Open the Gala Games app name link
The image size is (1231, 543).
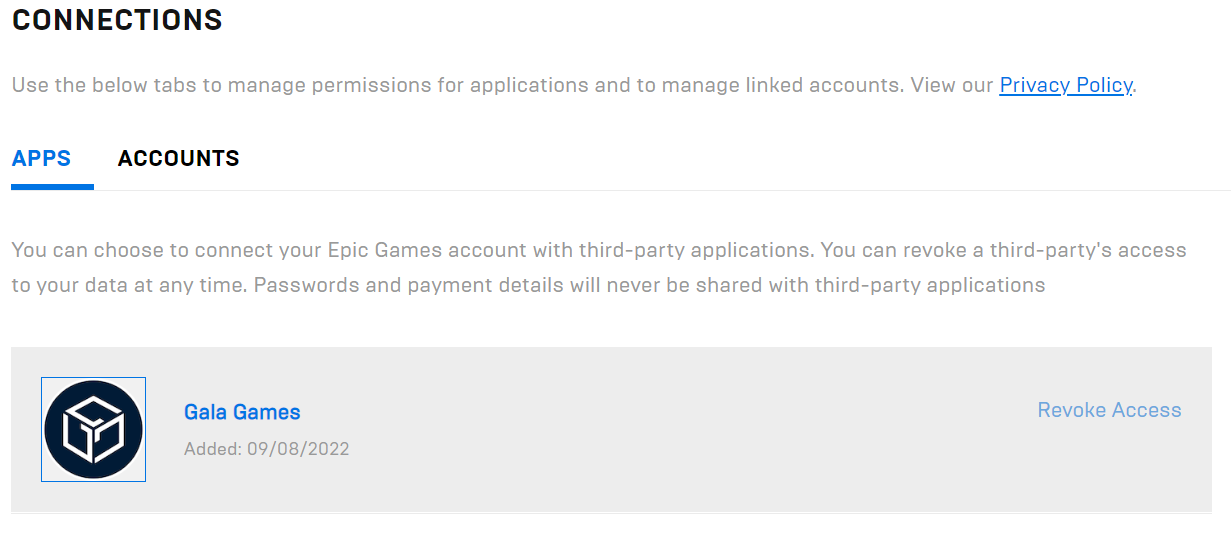pos(242,412)
